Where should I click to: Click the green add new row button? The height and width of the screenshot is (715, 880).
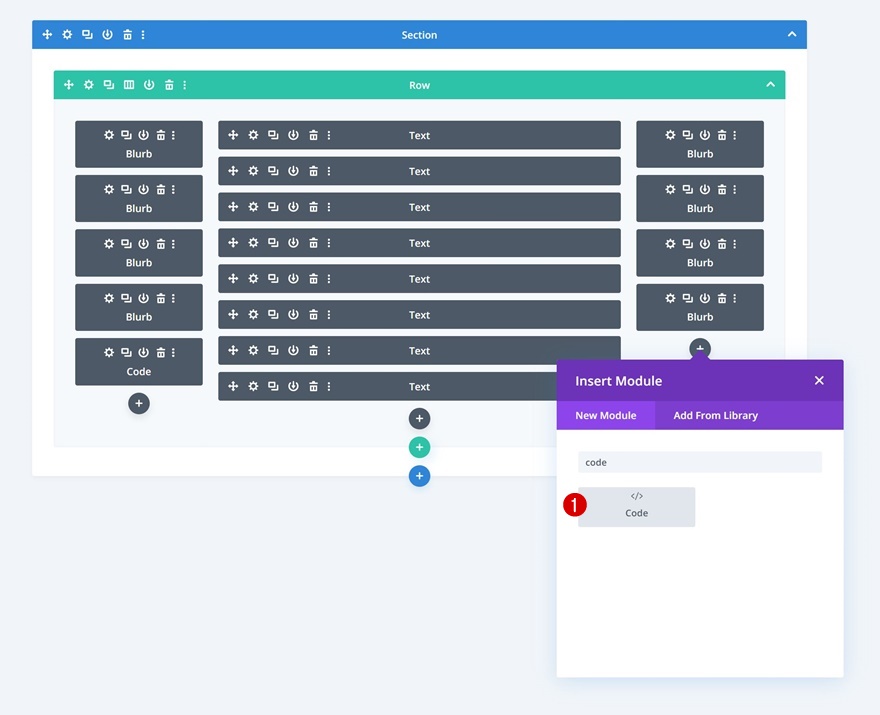tap(419, 447)
